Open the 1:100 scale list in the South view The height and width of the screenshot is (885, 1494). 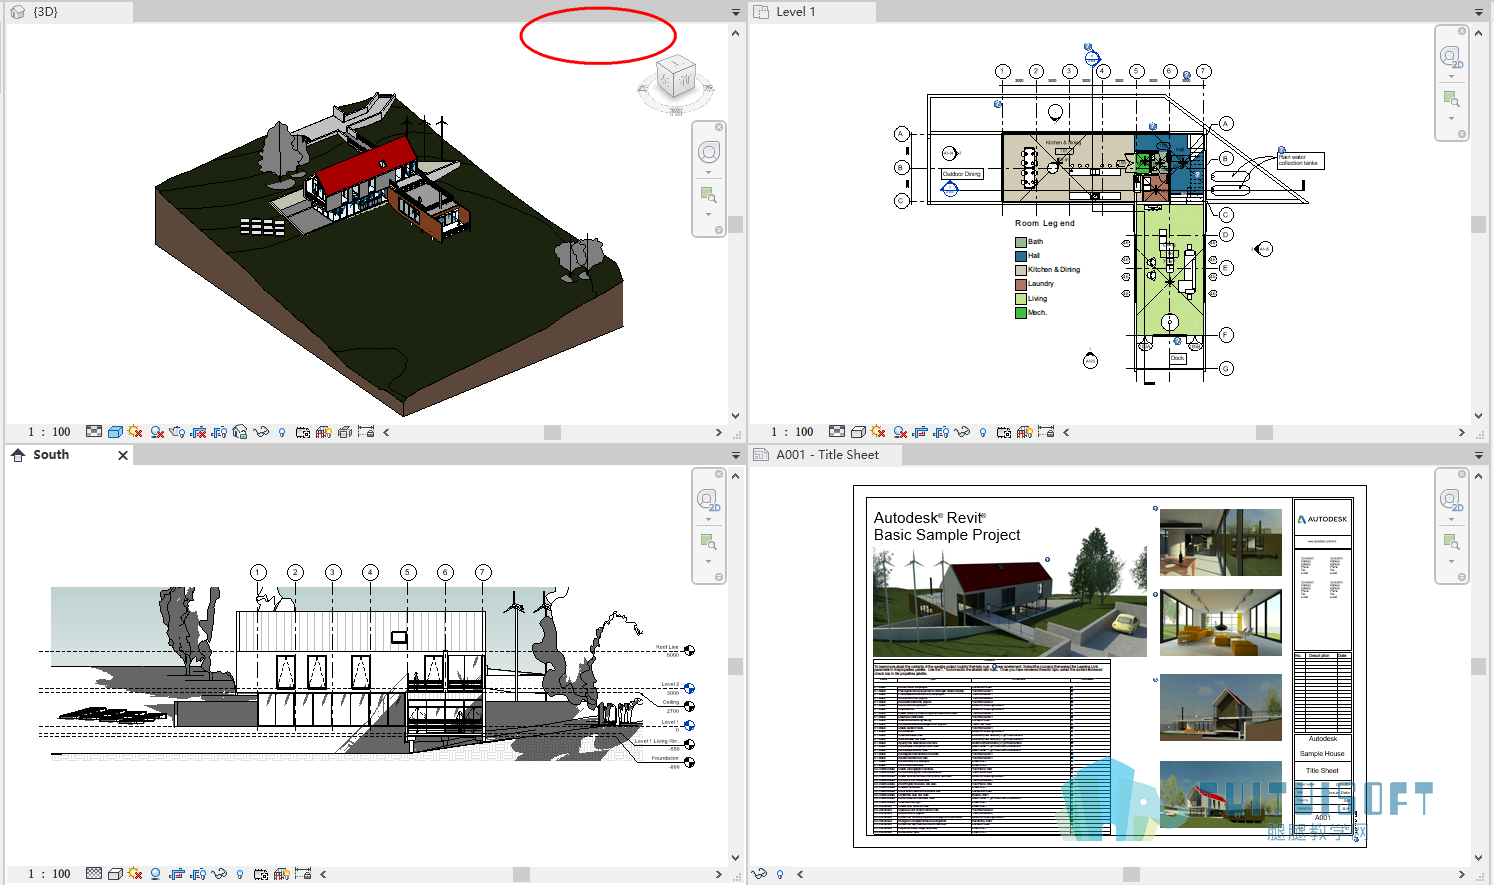tap(49, 874)
